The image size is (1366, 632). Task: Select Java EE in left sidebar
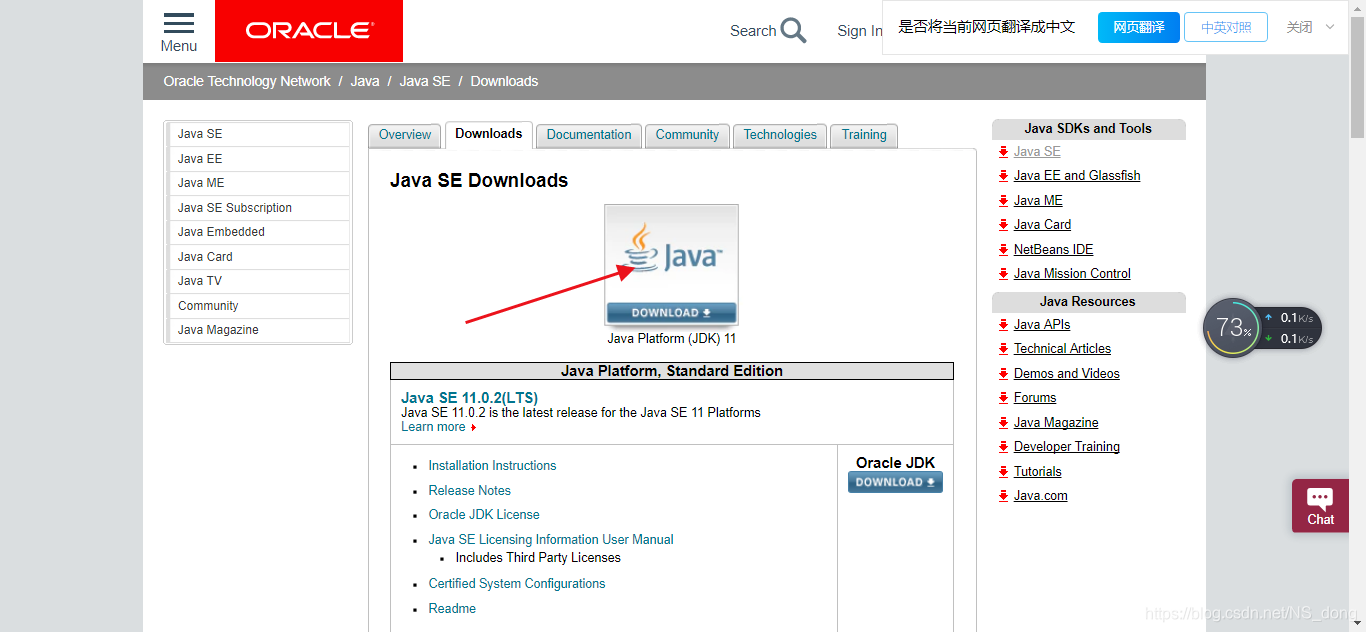coord(259,159)
